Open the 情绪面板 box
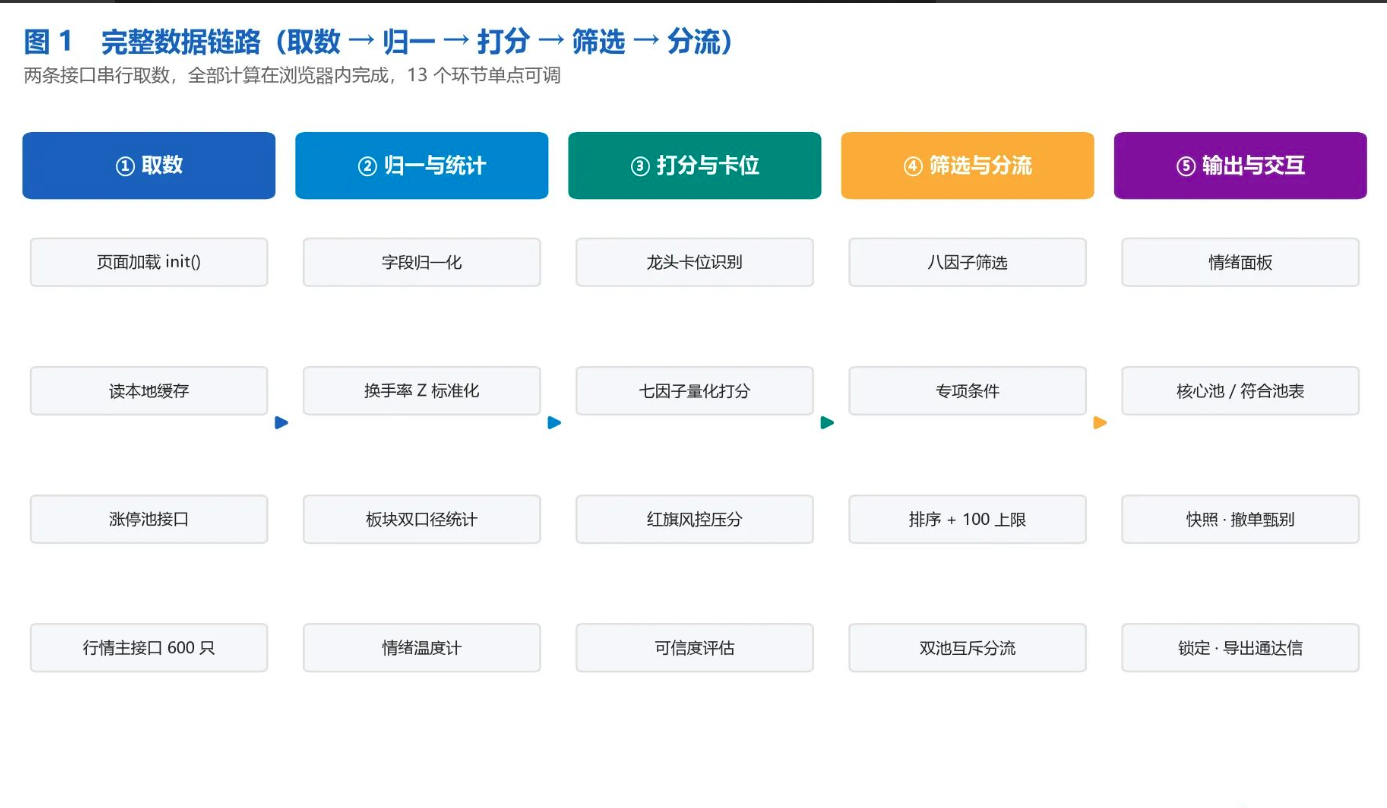Viewport: 1387px width, 808px height. pyautogui.click(x=1241, y=262)
